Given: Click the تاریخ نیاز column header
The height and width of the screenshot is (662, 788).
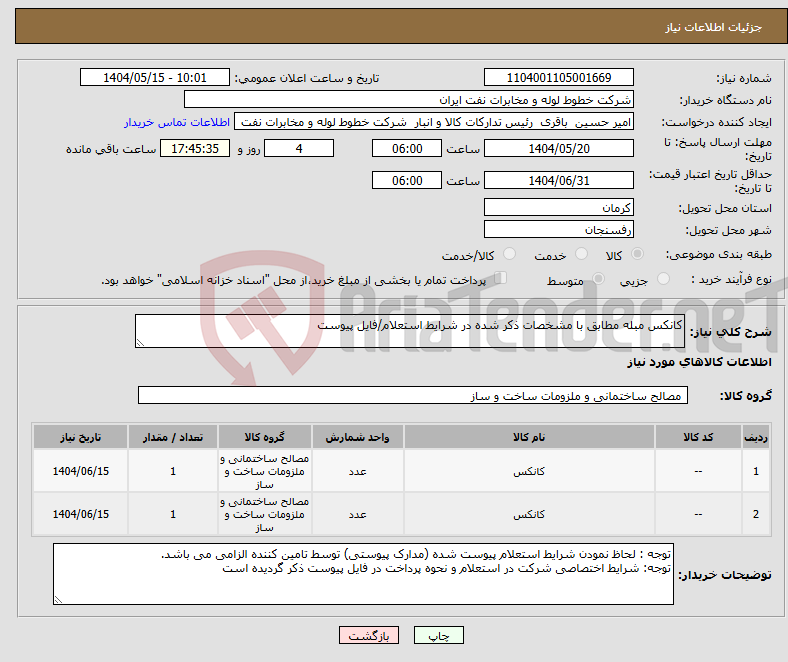Looking at the screenshot, I should (x=80, y=437).
